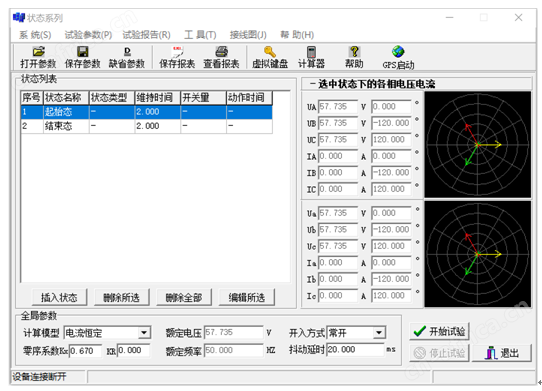The width and height of the screenshot is (542, 391).
Task: Expand the 开入方式 dropdown 常开
Action: coord(379,333)
